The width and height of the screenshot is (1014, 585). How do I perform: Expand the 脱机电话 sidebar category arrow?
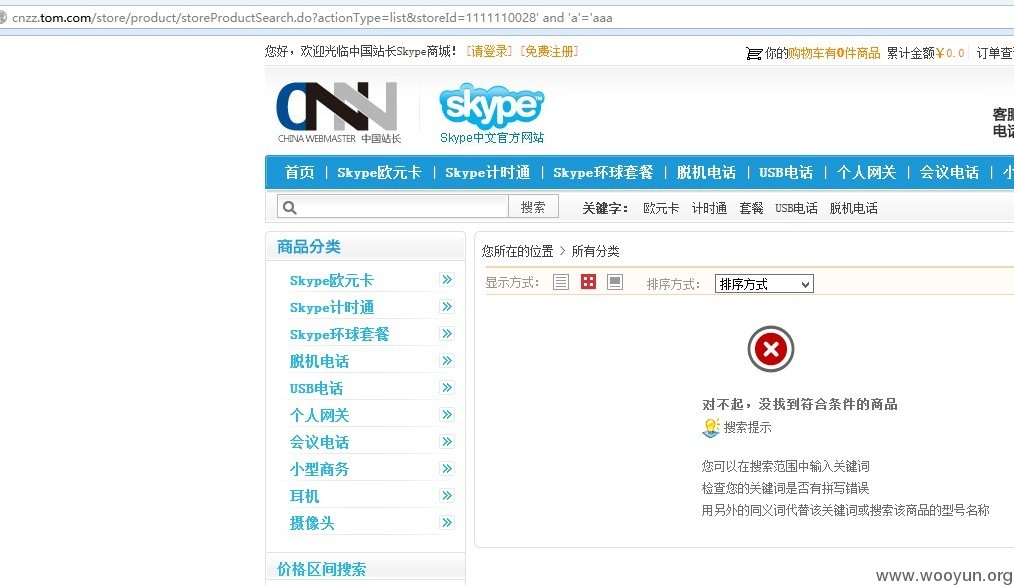[x=447, y=361]
